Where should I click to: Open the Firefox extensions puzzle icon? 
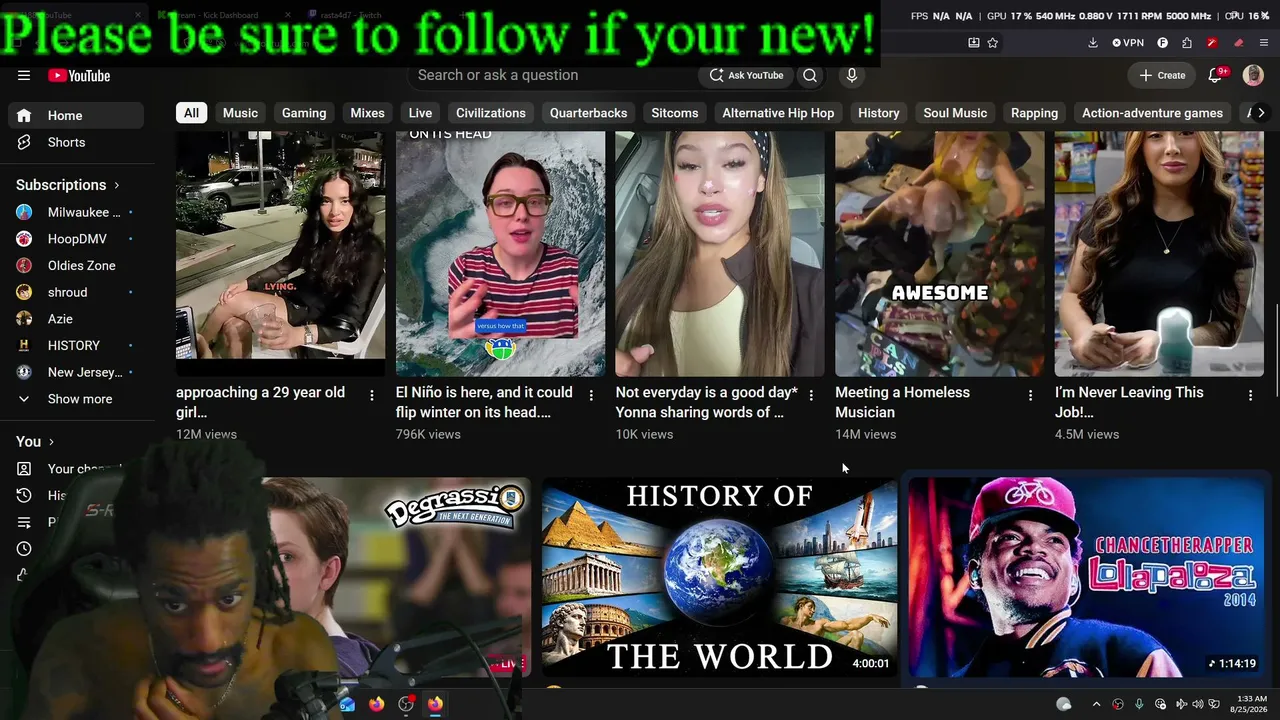coord(1187,43)
